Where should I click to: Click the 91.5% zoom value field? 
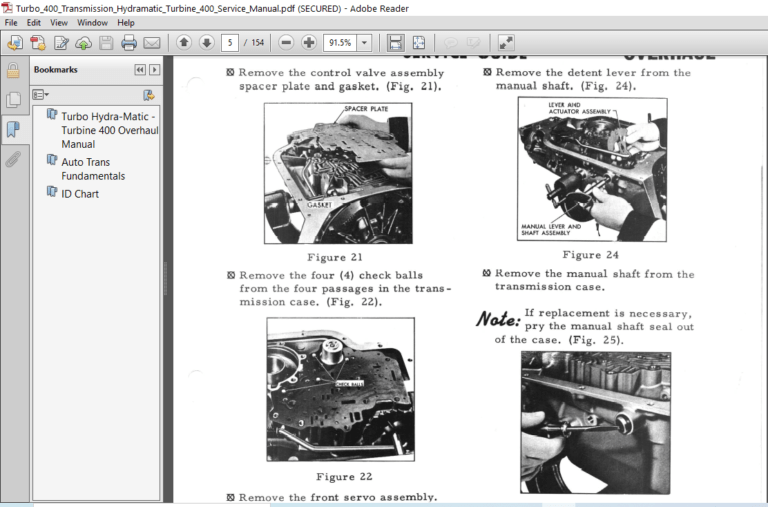[340, 43]
